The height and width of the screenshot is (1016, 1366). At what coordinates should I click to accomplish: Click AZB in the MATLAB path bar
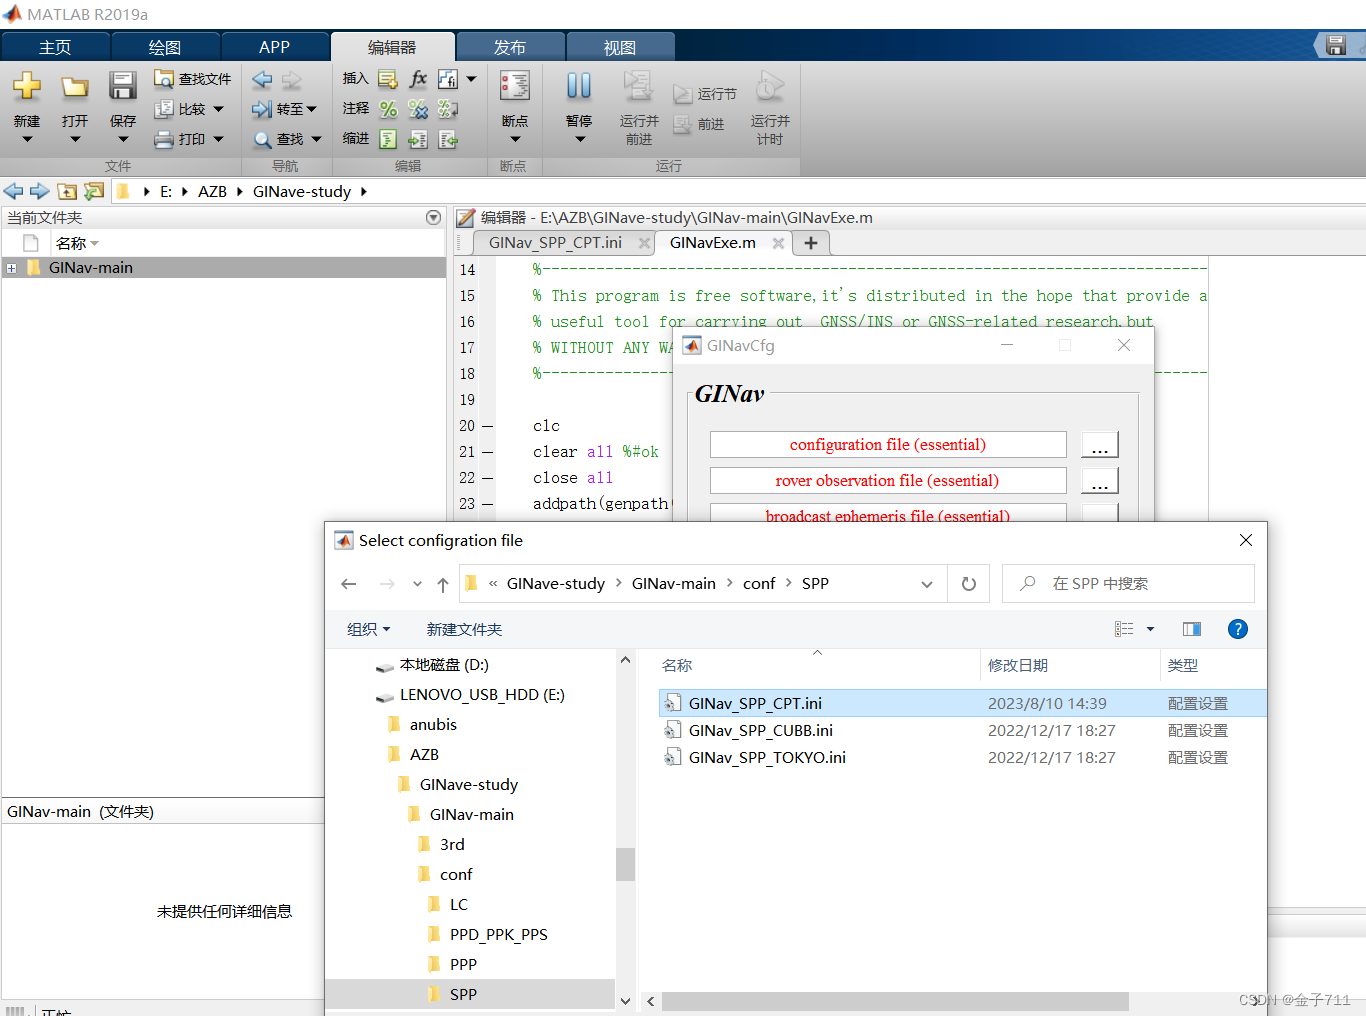coord(212,191)
